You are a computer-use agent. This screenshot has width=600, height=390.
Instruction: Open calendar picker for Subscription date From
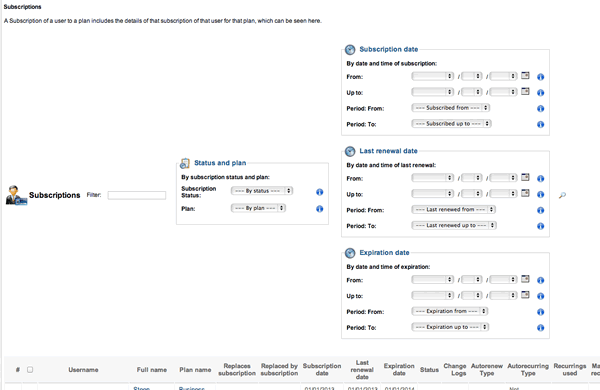point(525,76)
